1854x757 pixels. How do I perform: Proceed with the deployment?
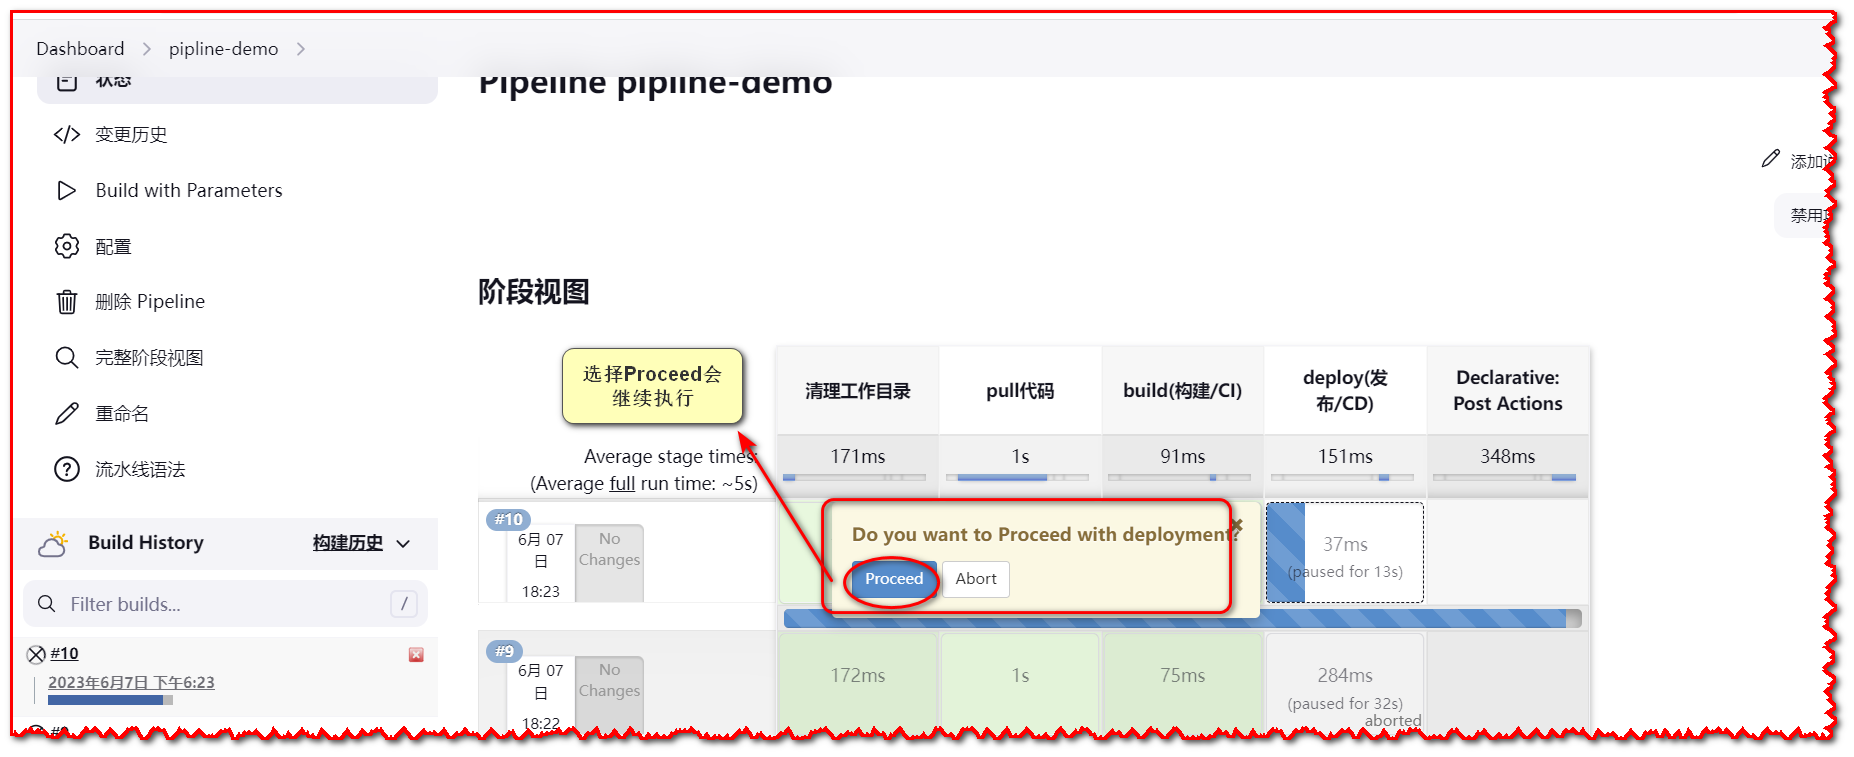pos(894,579)
